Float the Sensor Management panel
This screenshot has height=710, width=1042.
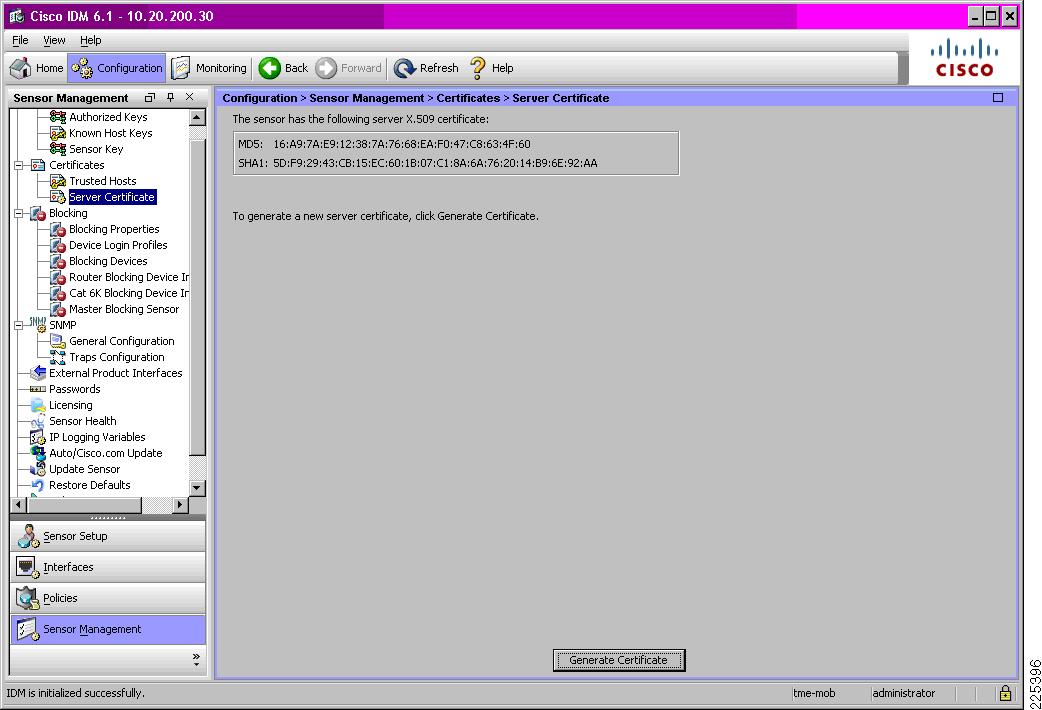(x=150, y=98)
